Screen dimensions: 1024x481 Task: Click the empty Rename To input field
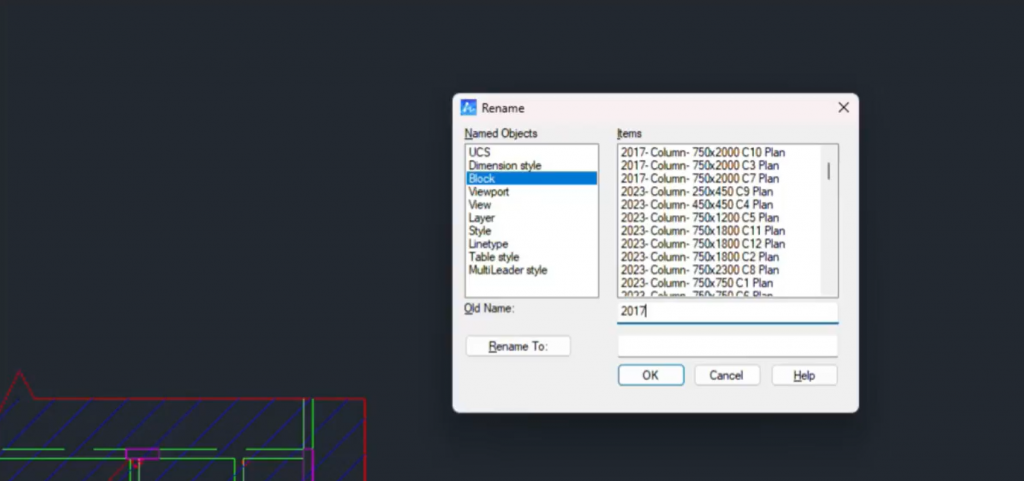(x=727, y=346)
